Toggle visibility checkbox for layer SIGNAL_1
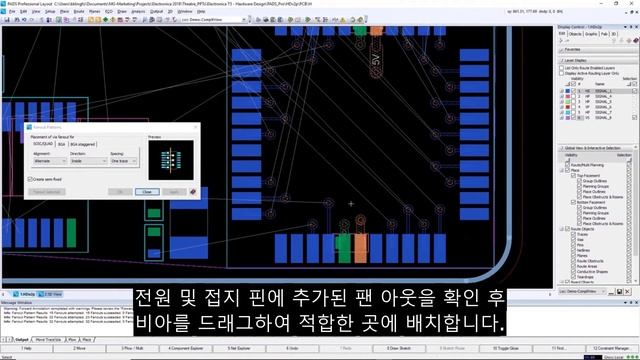The image size is (640, 360). [x=573, y=91]
